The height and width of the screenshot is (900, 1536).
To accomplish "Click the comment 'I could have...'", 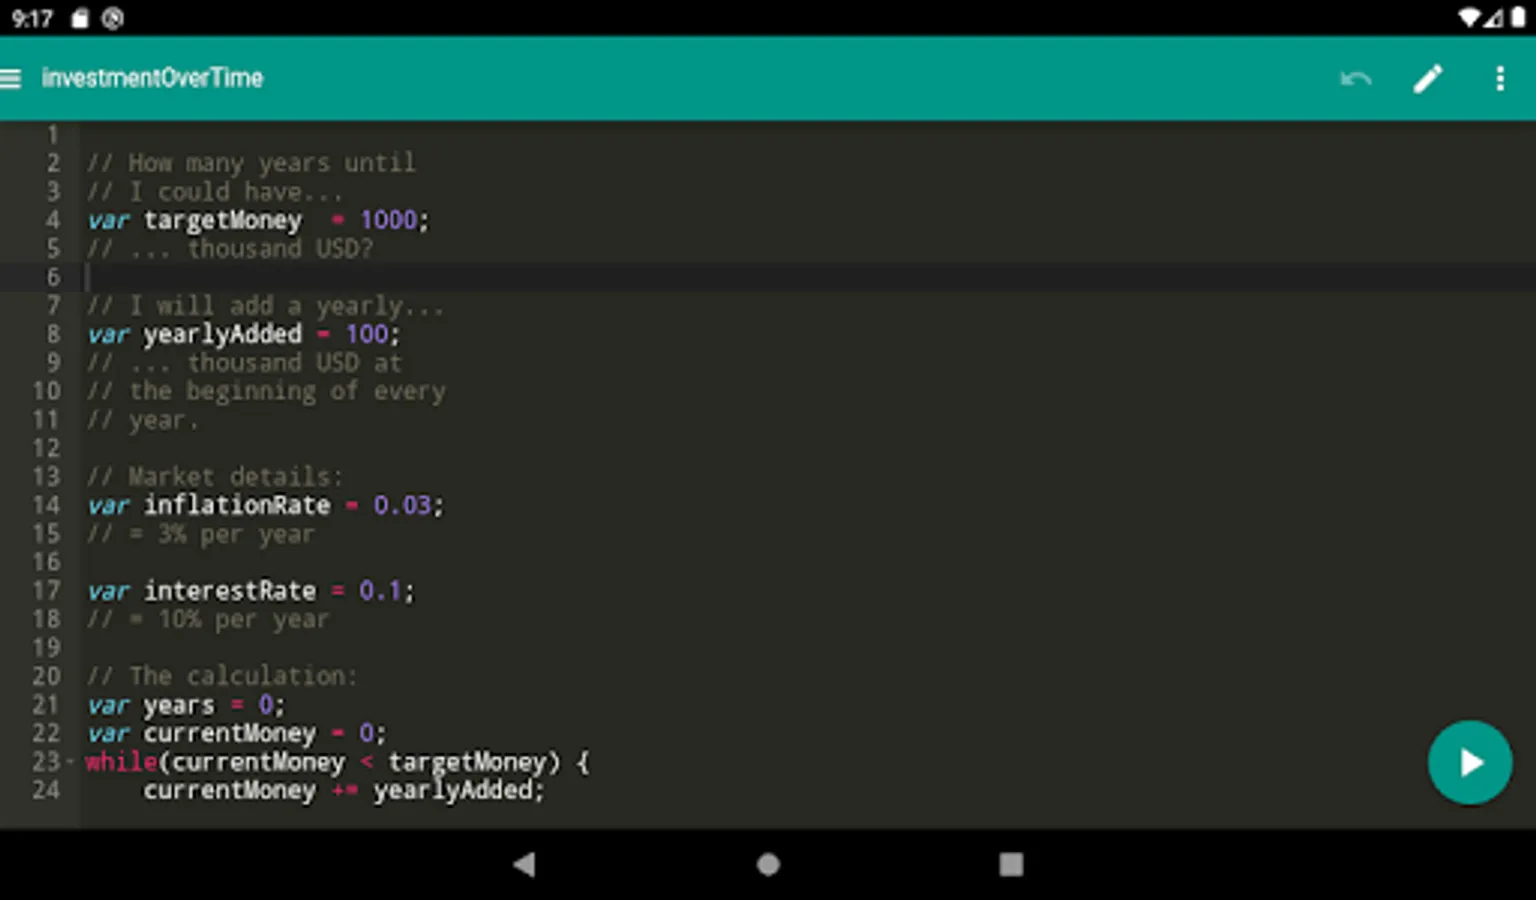I will click(x=215, y=192).
